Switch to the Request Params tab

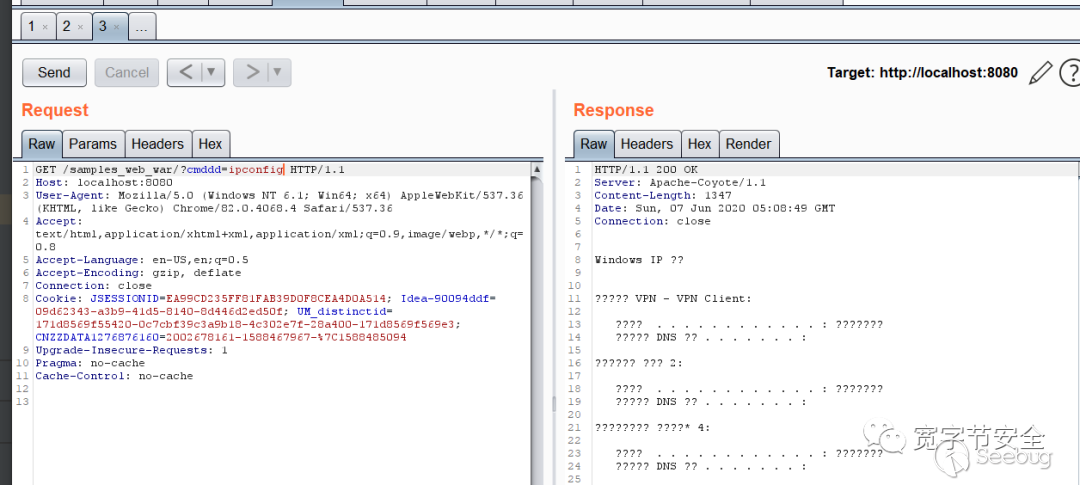click(x=93, y=144)
